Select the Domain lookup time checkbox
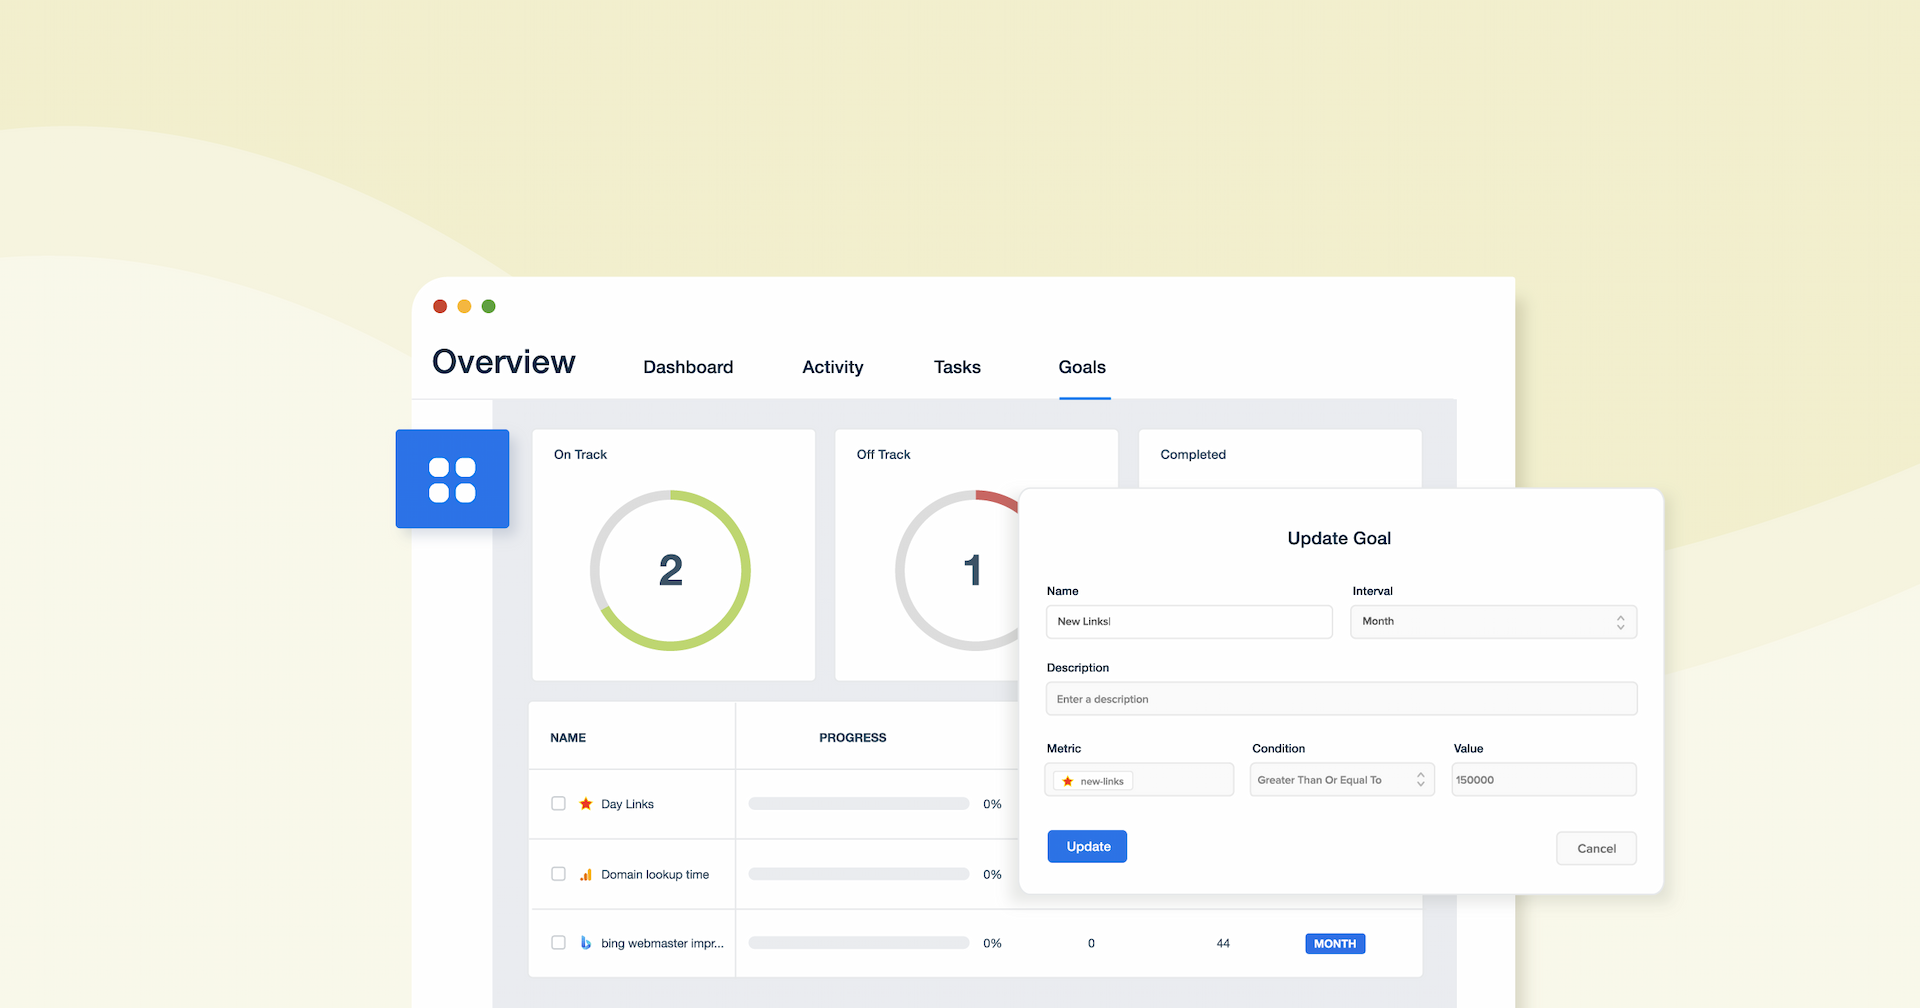 (559, 874)
